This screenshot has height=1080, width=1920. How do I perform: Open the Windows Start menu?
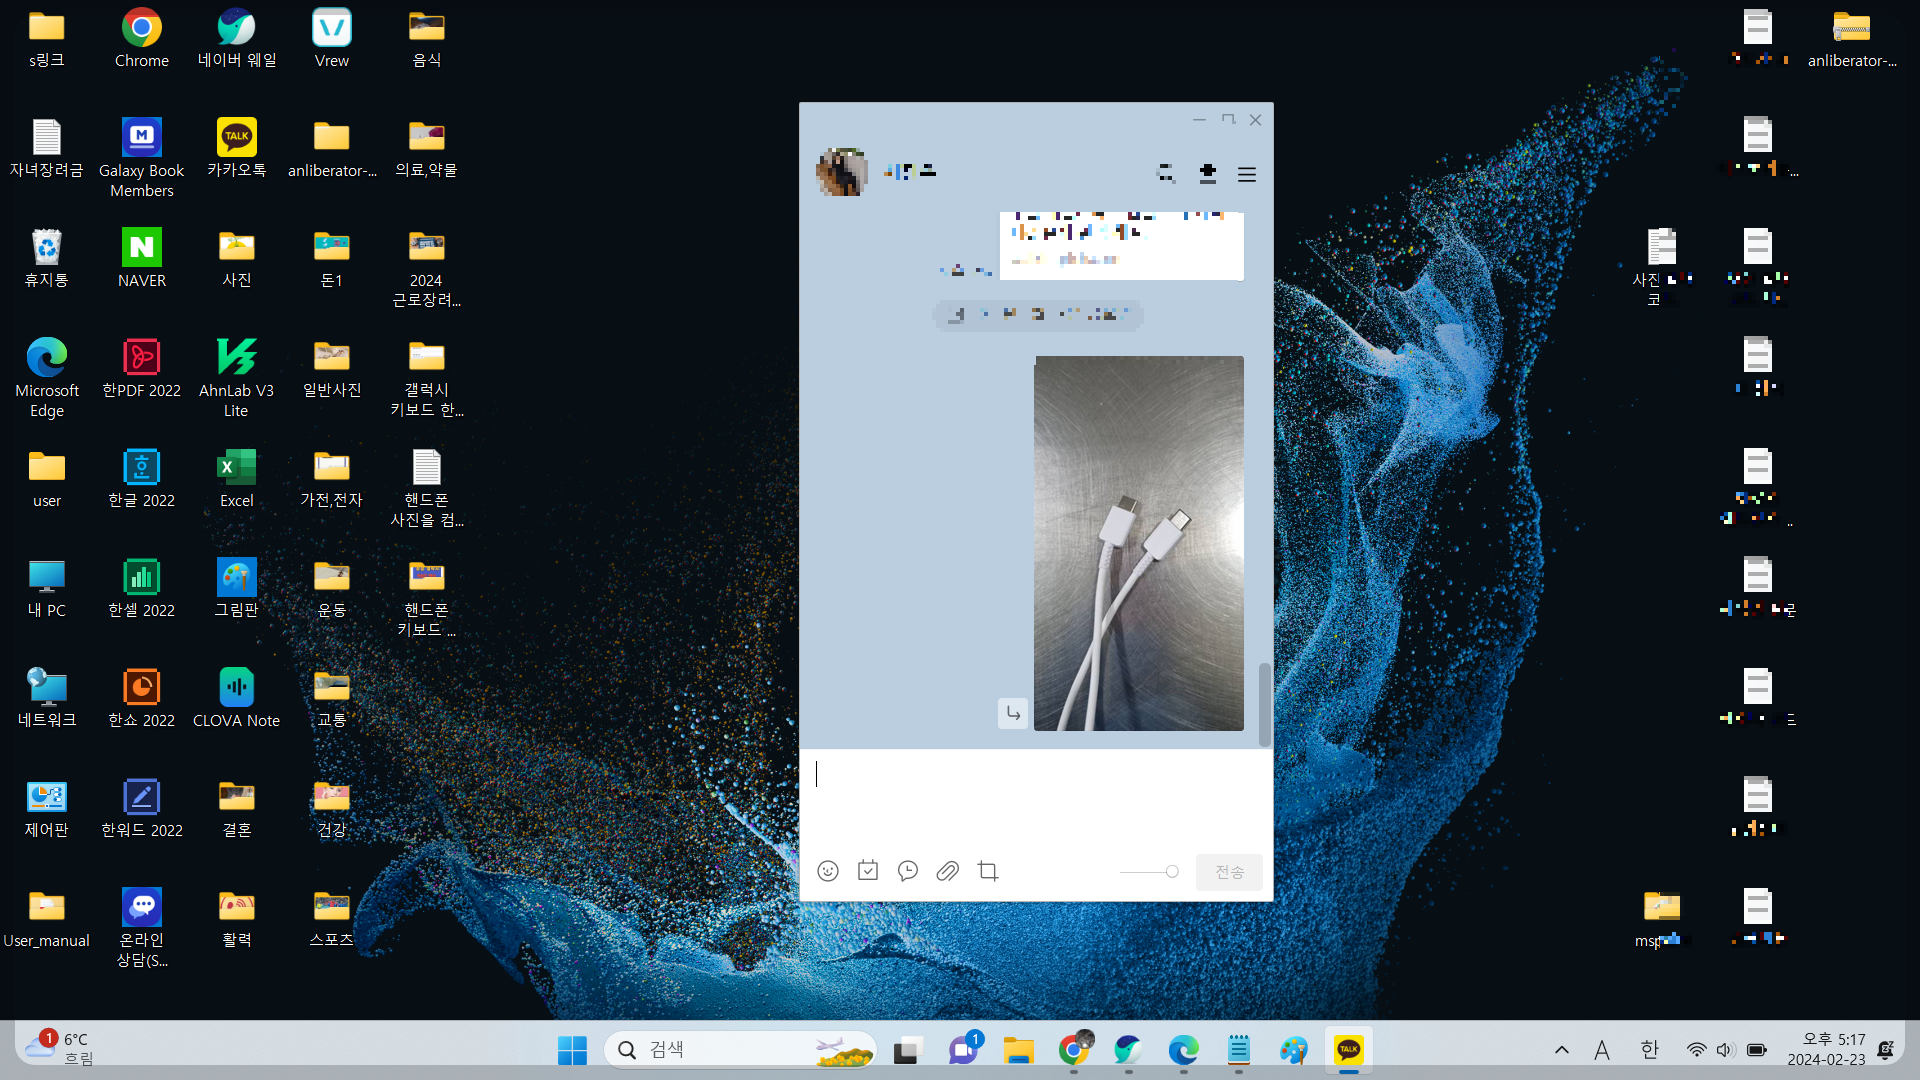572,1050
